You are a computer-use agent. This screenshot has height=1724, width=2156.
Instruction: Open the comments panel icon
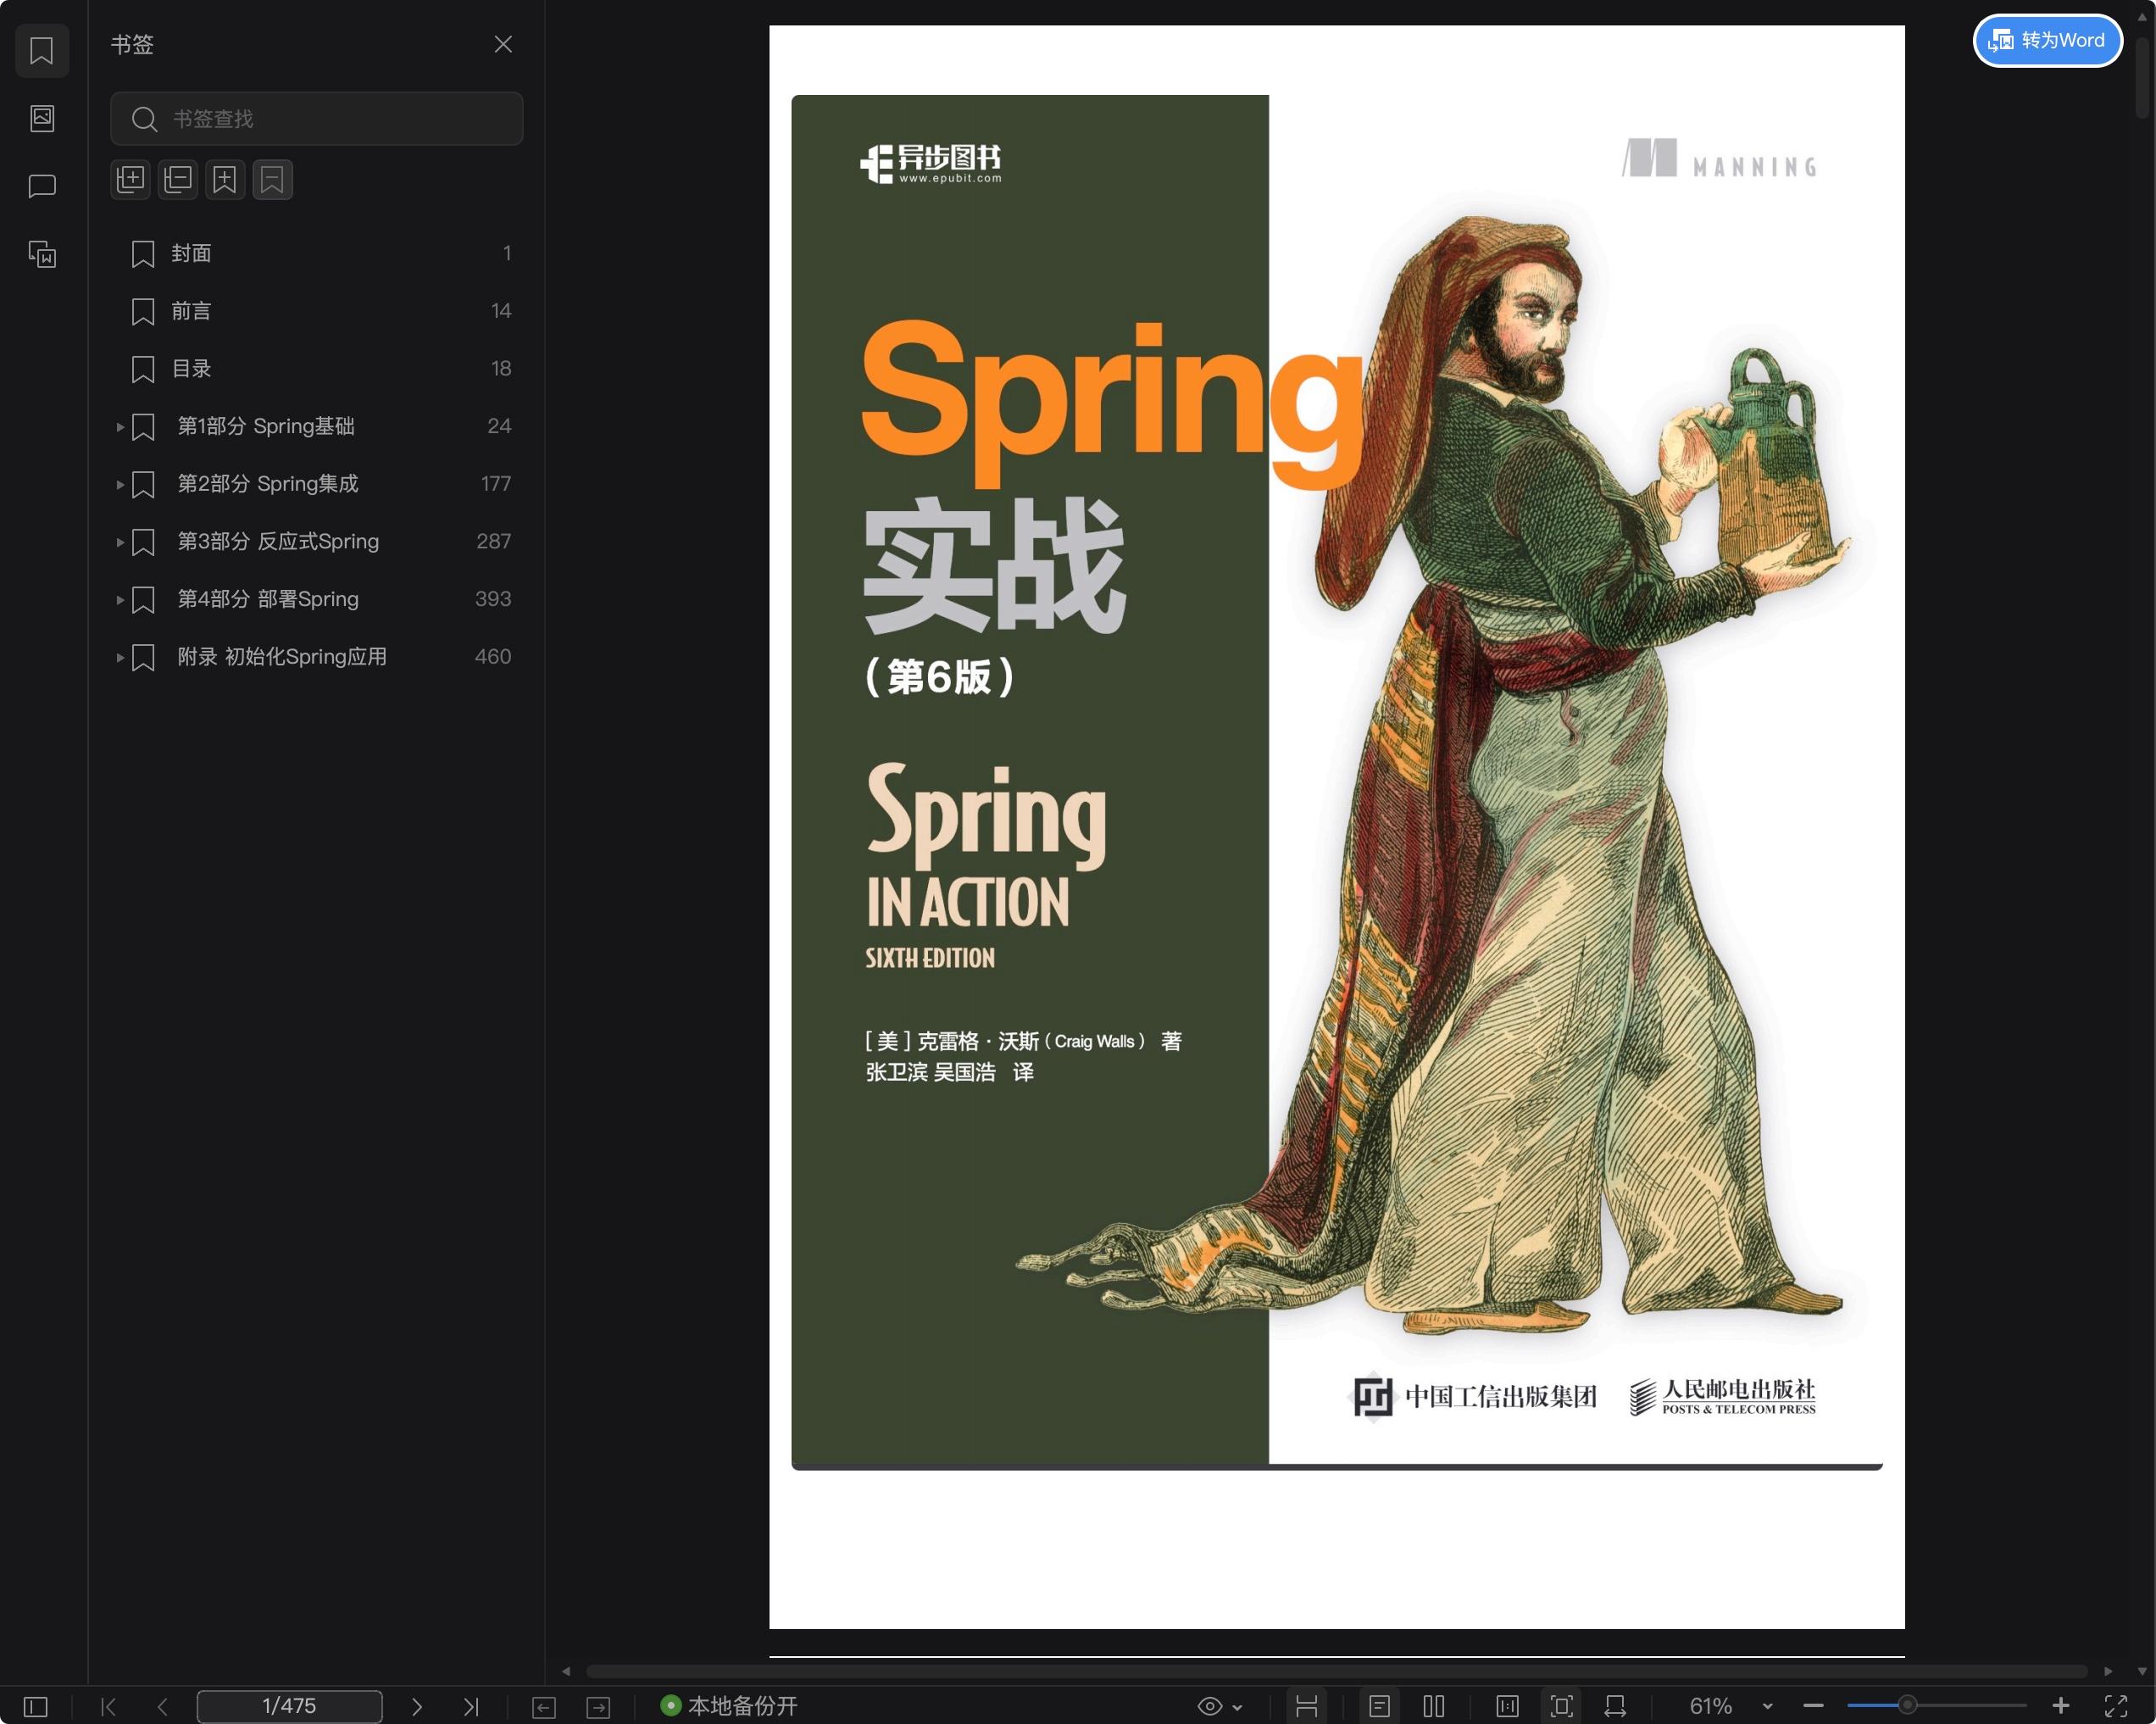[x=42, y=186]
